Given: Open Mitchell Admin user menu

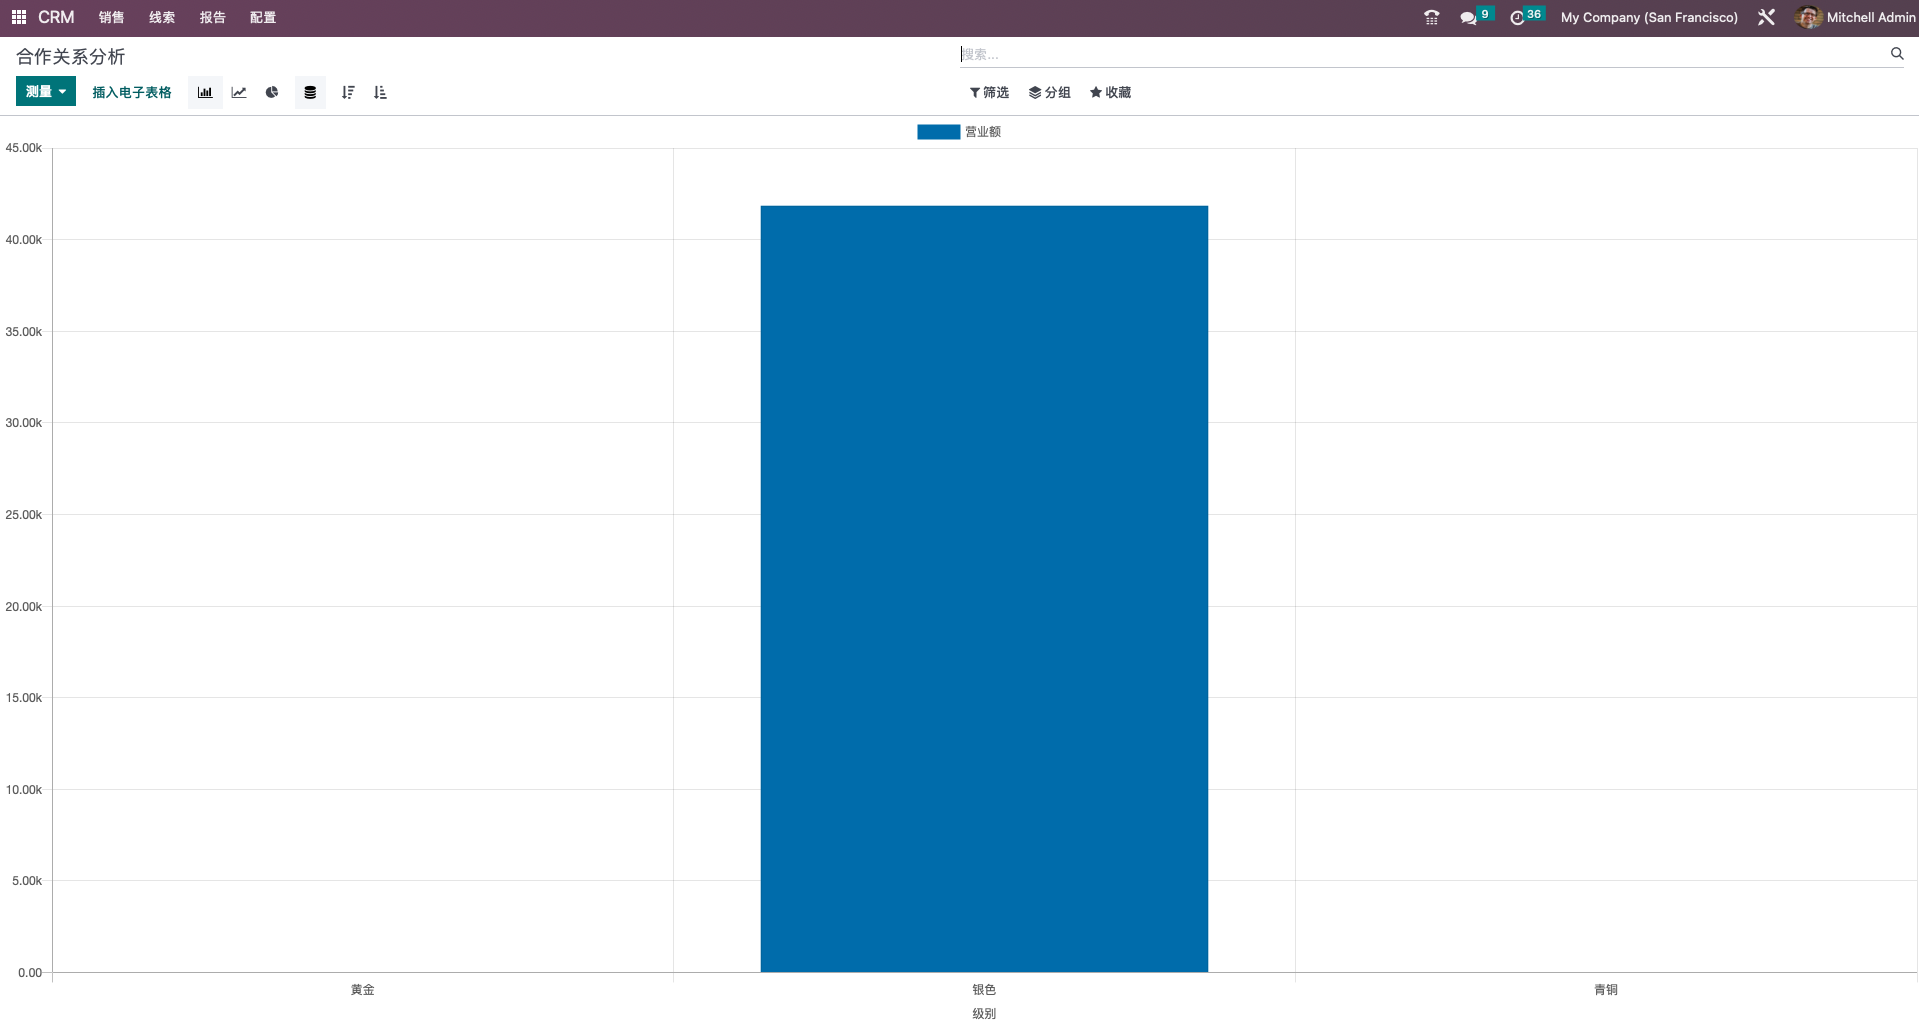Looking at the screenshot, I should click(1857, 17).
